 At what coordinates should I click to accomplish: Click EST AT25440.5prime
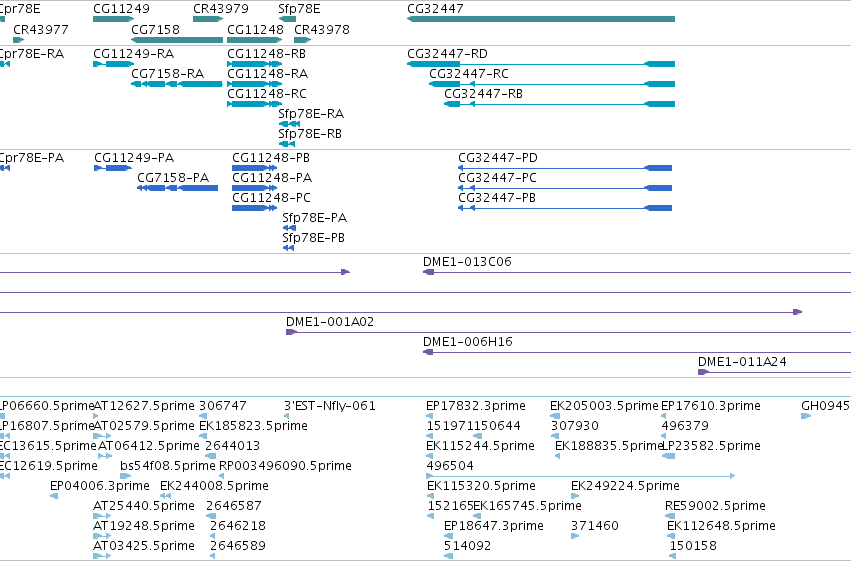(x=102, y=517)
